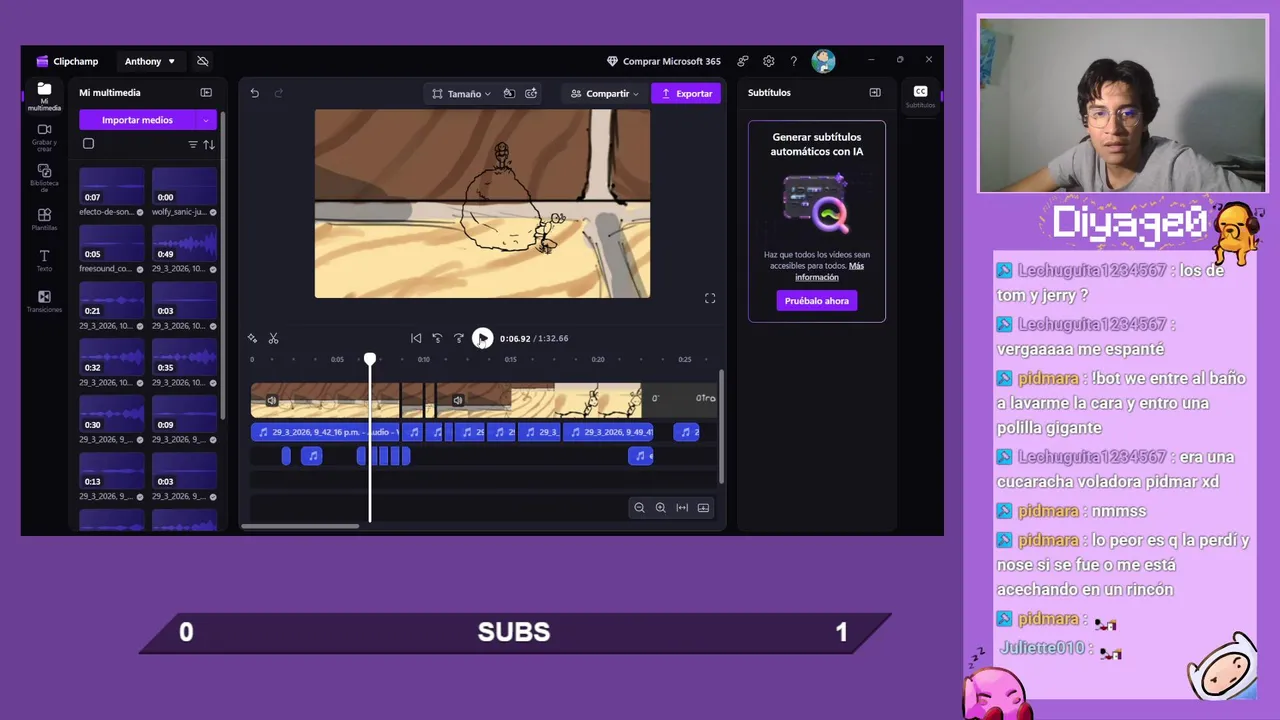Click Comprar Microsoft 365
The image size is (1280, 720).
coord(664,61)
